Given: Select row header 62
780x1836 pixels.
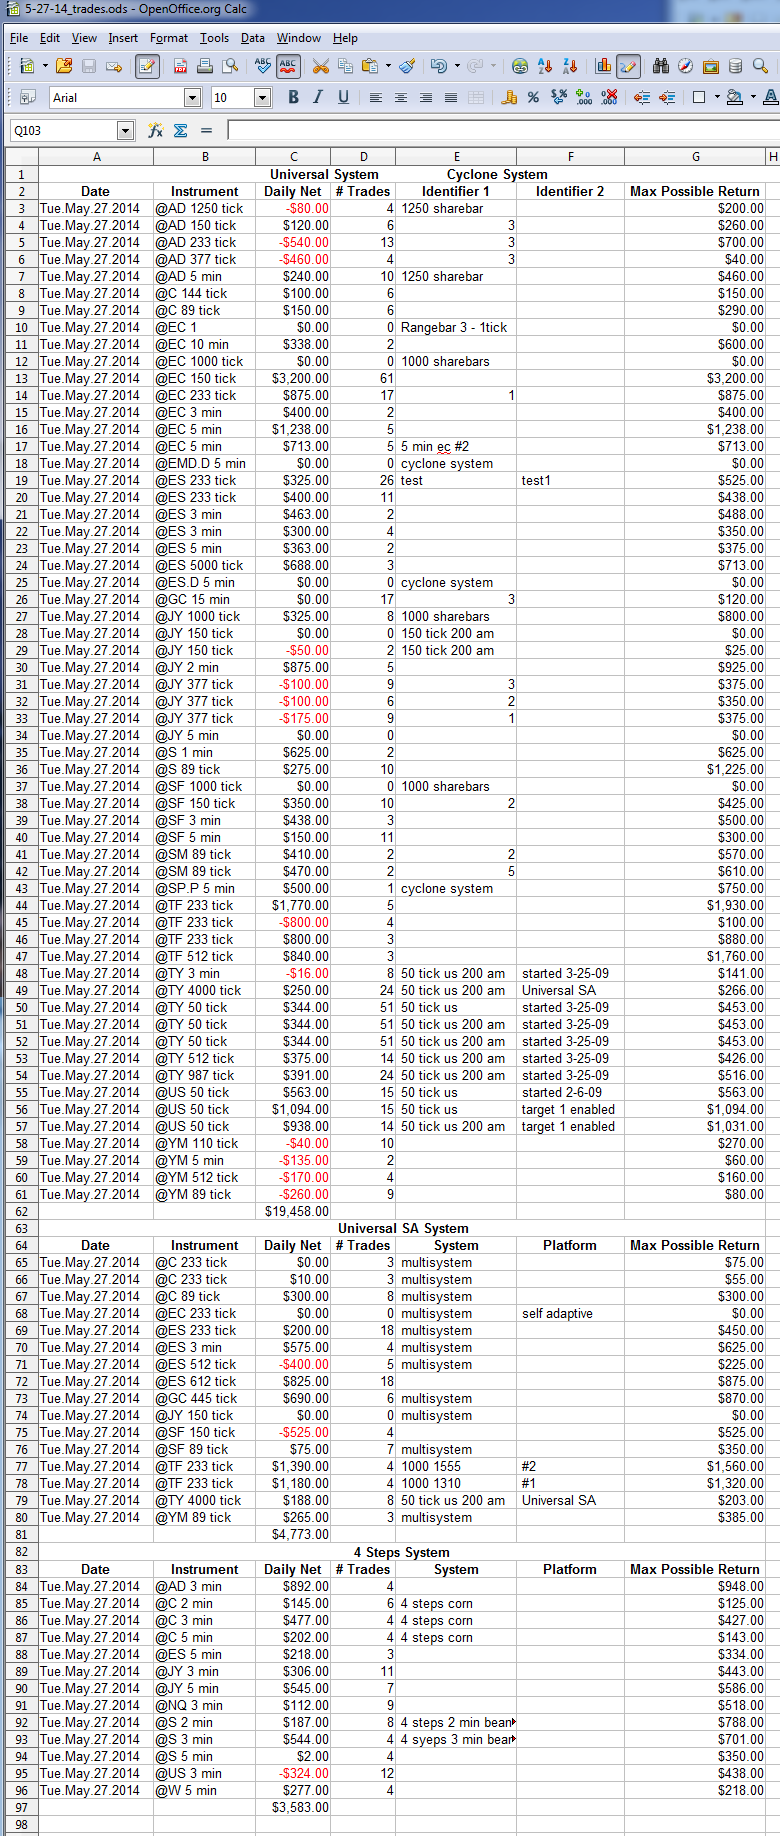Looking at the screenshot, I should point(21,1211).
